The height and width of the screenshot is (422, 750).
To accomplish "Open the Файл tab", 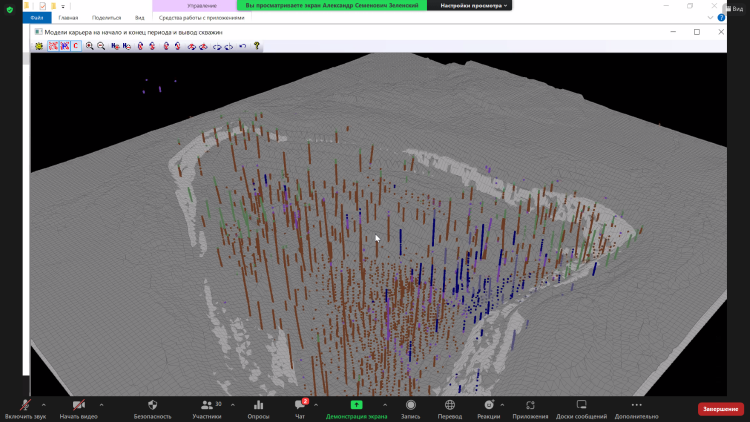I will click(36, 18).
